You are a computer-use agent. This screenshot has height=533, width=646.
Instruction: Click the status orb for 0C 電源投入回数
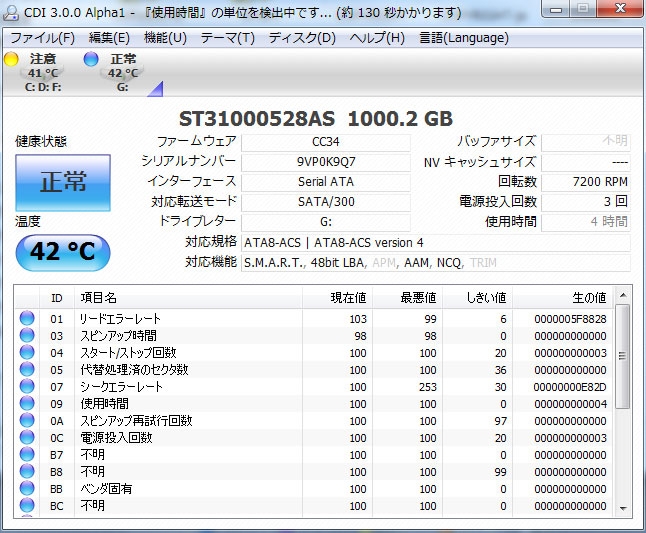click(27, 438)
